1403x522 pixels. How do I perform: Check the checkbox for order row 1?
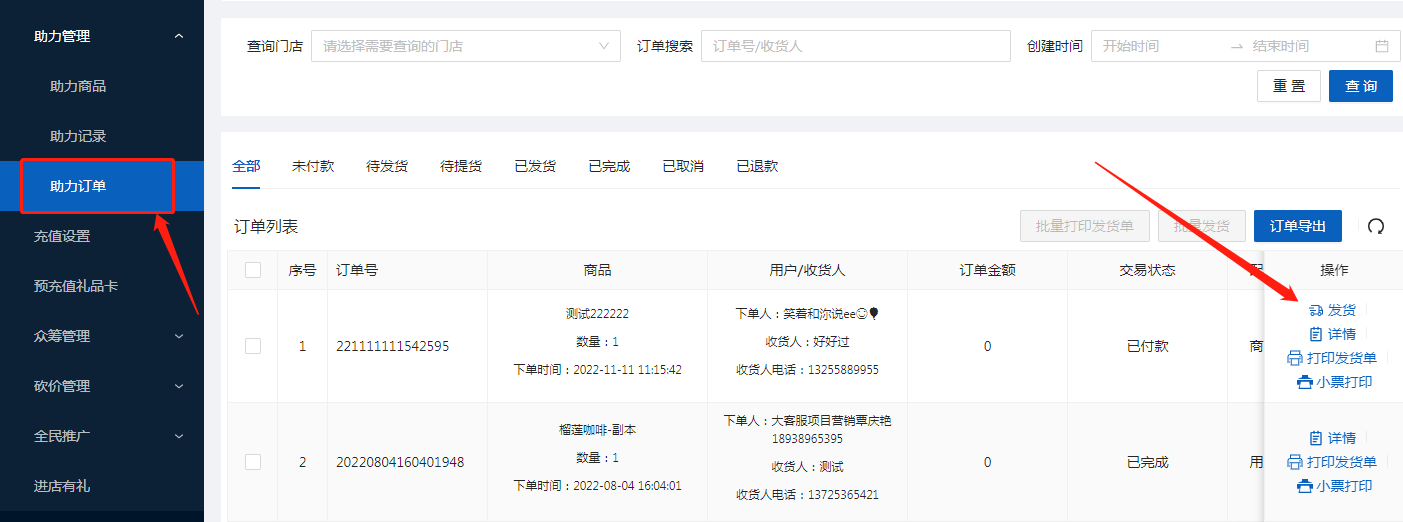point(253,346)
